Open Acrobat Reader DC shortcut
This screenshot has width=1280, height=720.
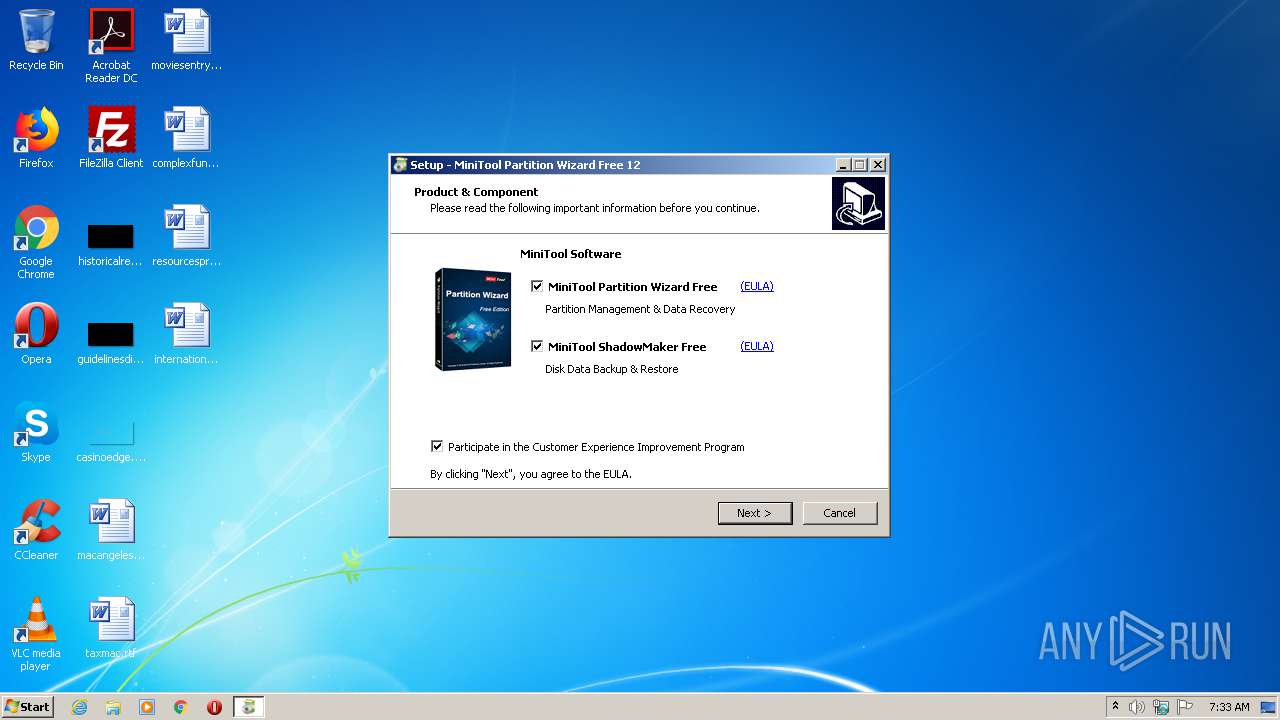click(x=111, y=46)
